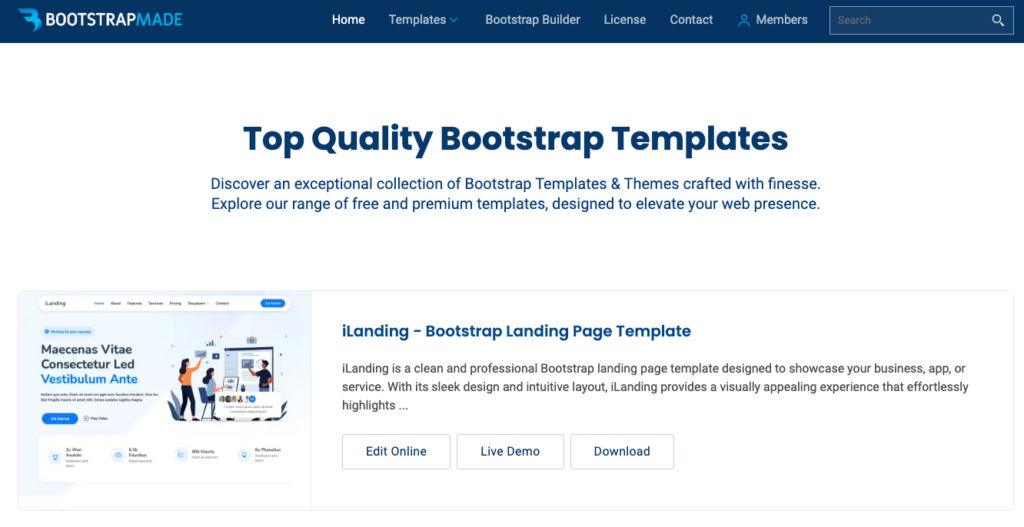1024x527 pixels.
Task: Focus the Search input field
Action: (905, 20)
